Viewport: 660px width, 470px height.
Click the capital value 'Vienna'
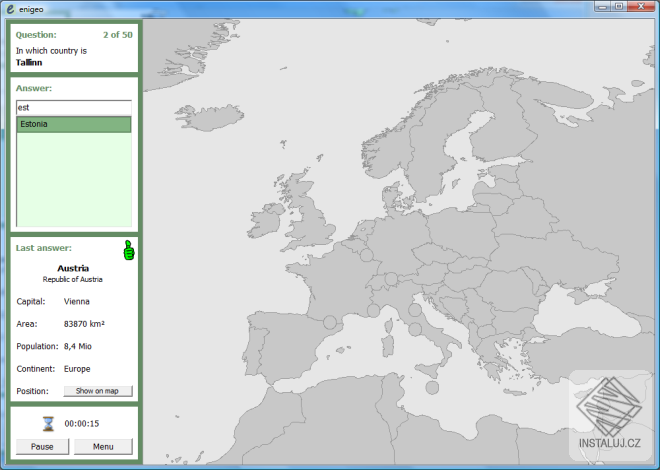77,302
